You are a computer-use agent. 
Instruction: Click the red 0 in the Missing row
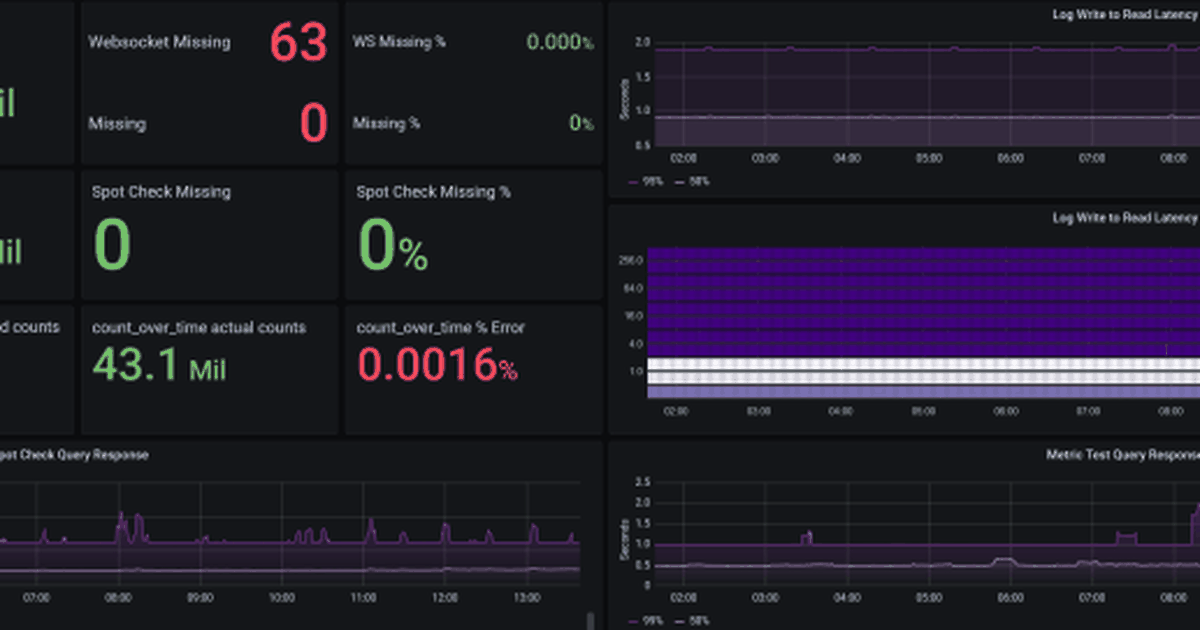(313, 124)
